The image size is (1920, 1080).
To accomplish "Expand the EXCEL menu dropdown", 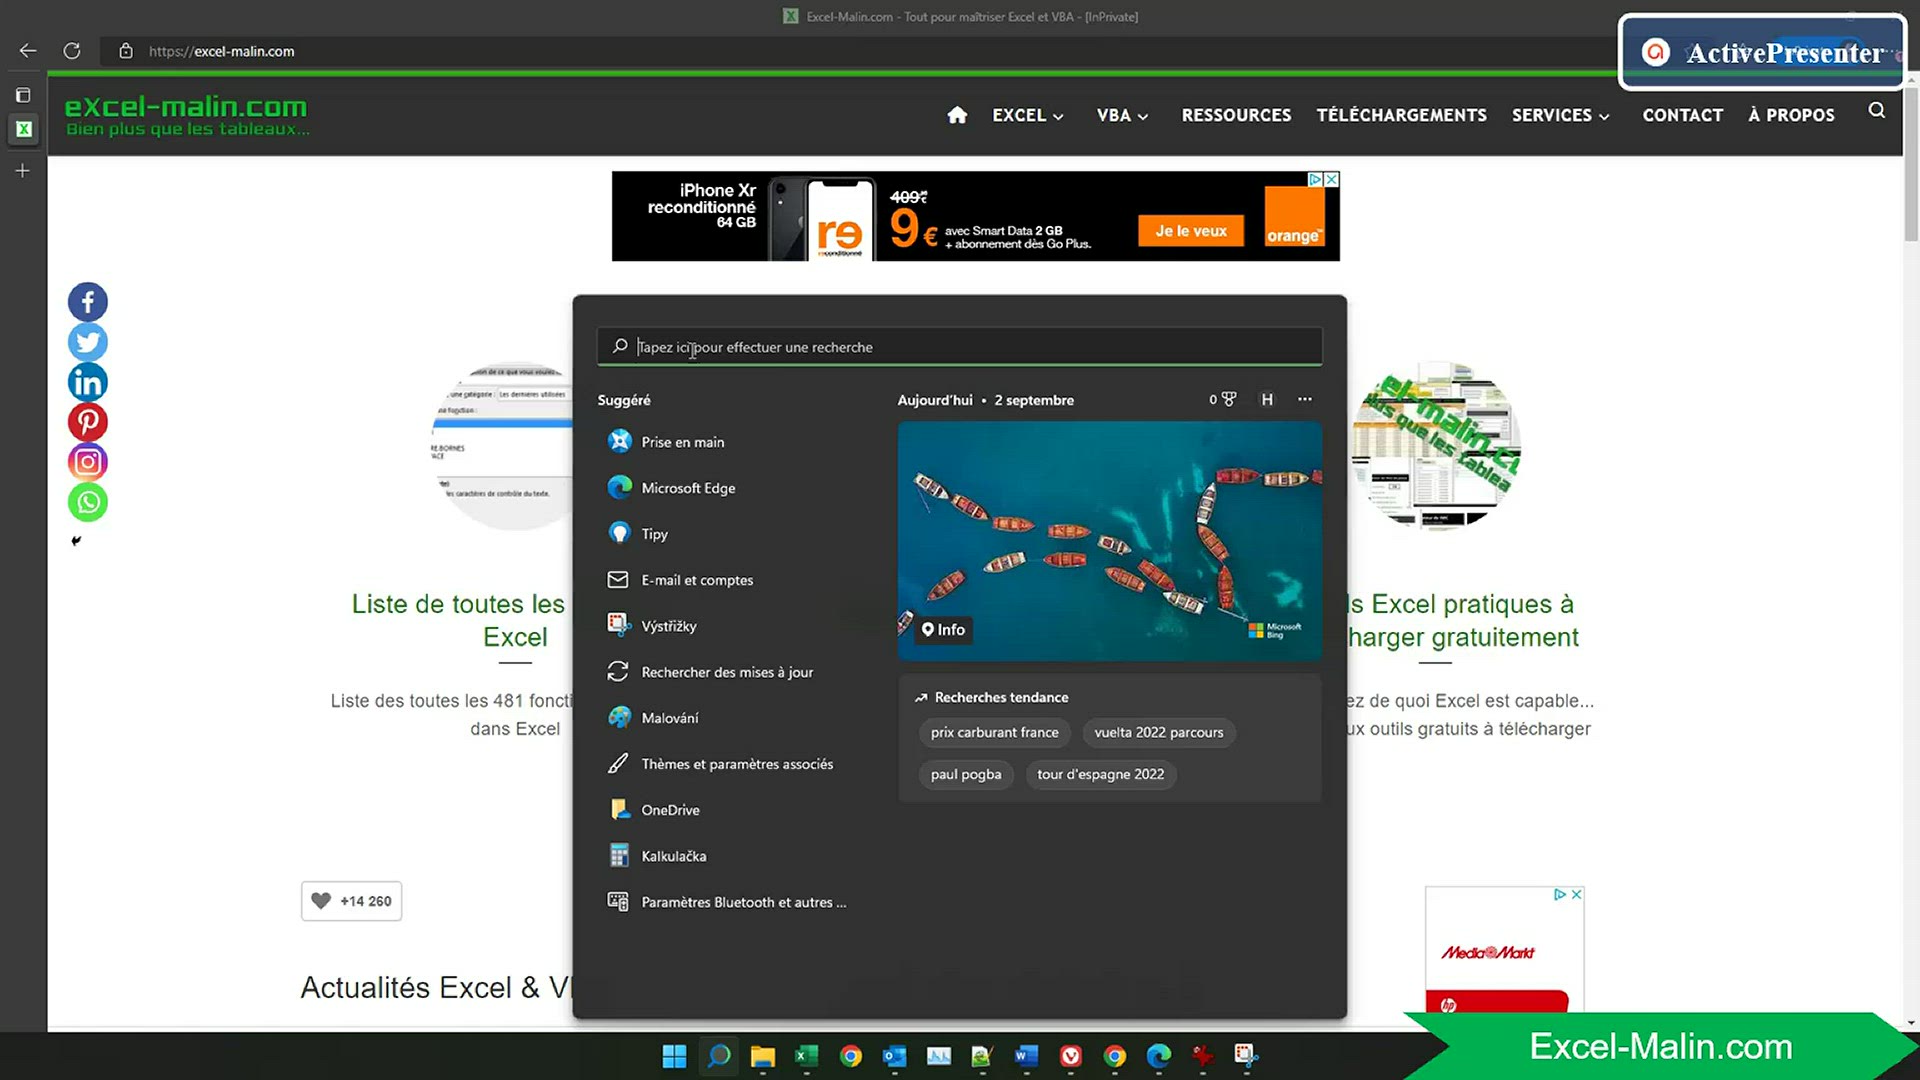I will (x=1028, y=115).
